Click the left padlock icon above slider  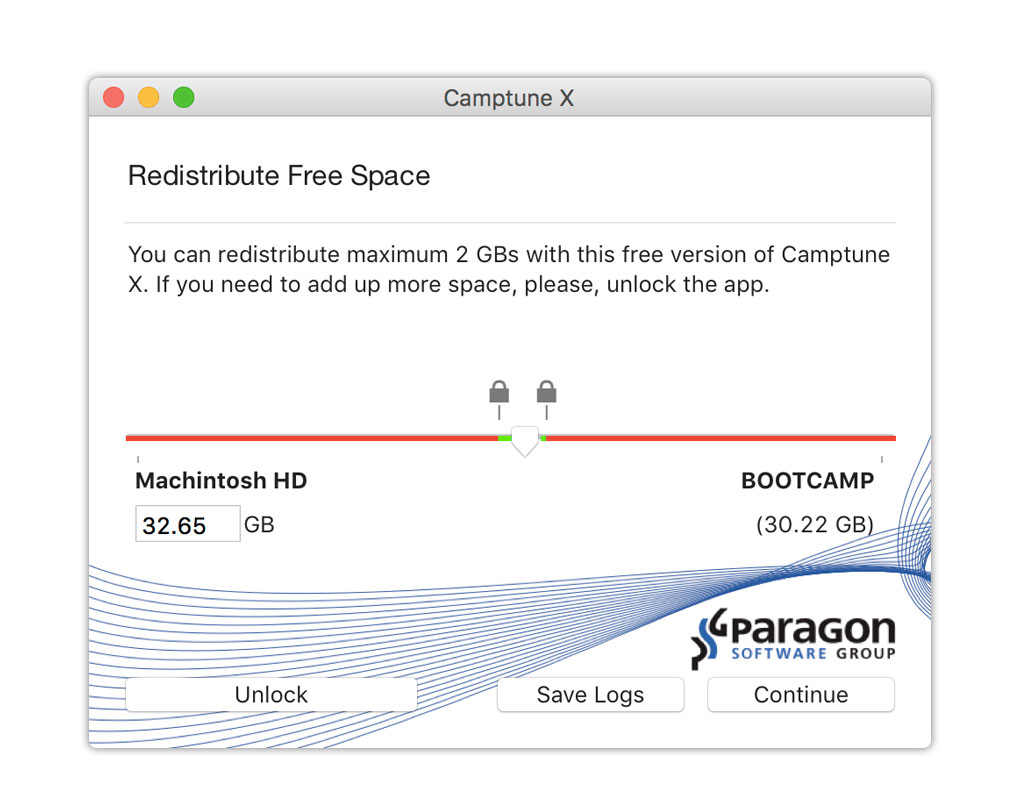(498, 393)
